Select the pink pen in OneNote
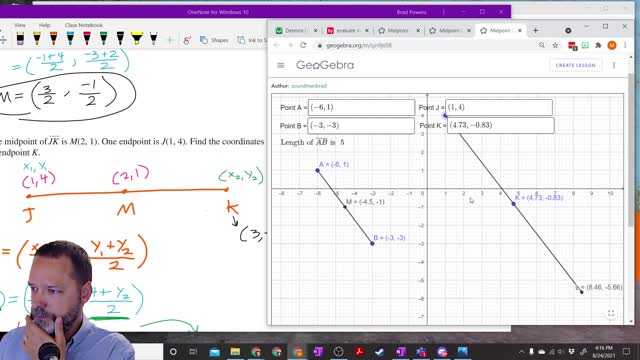 click(x=87, y=39)
